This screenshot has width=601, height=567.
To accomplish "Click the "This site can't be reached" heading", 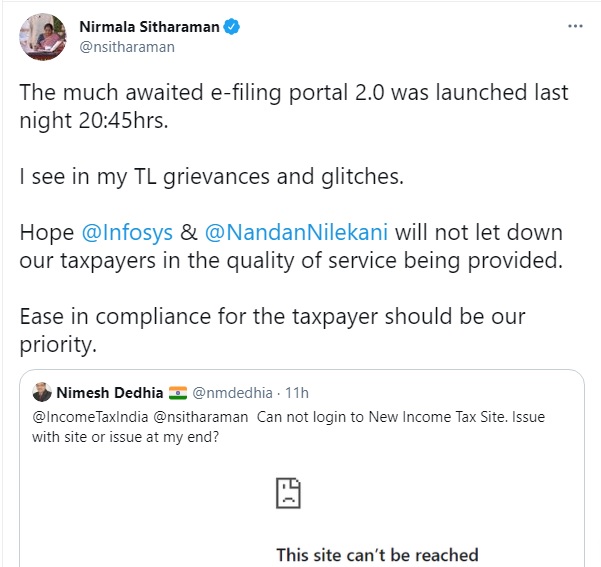I will pos(377,554).
